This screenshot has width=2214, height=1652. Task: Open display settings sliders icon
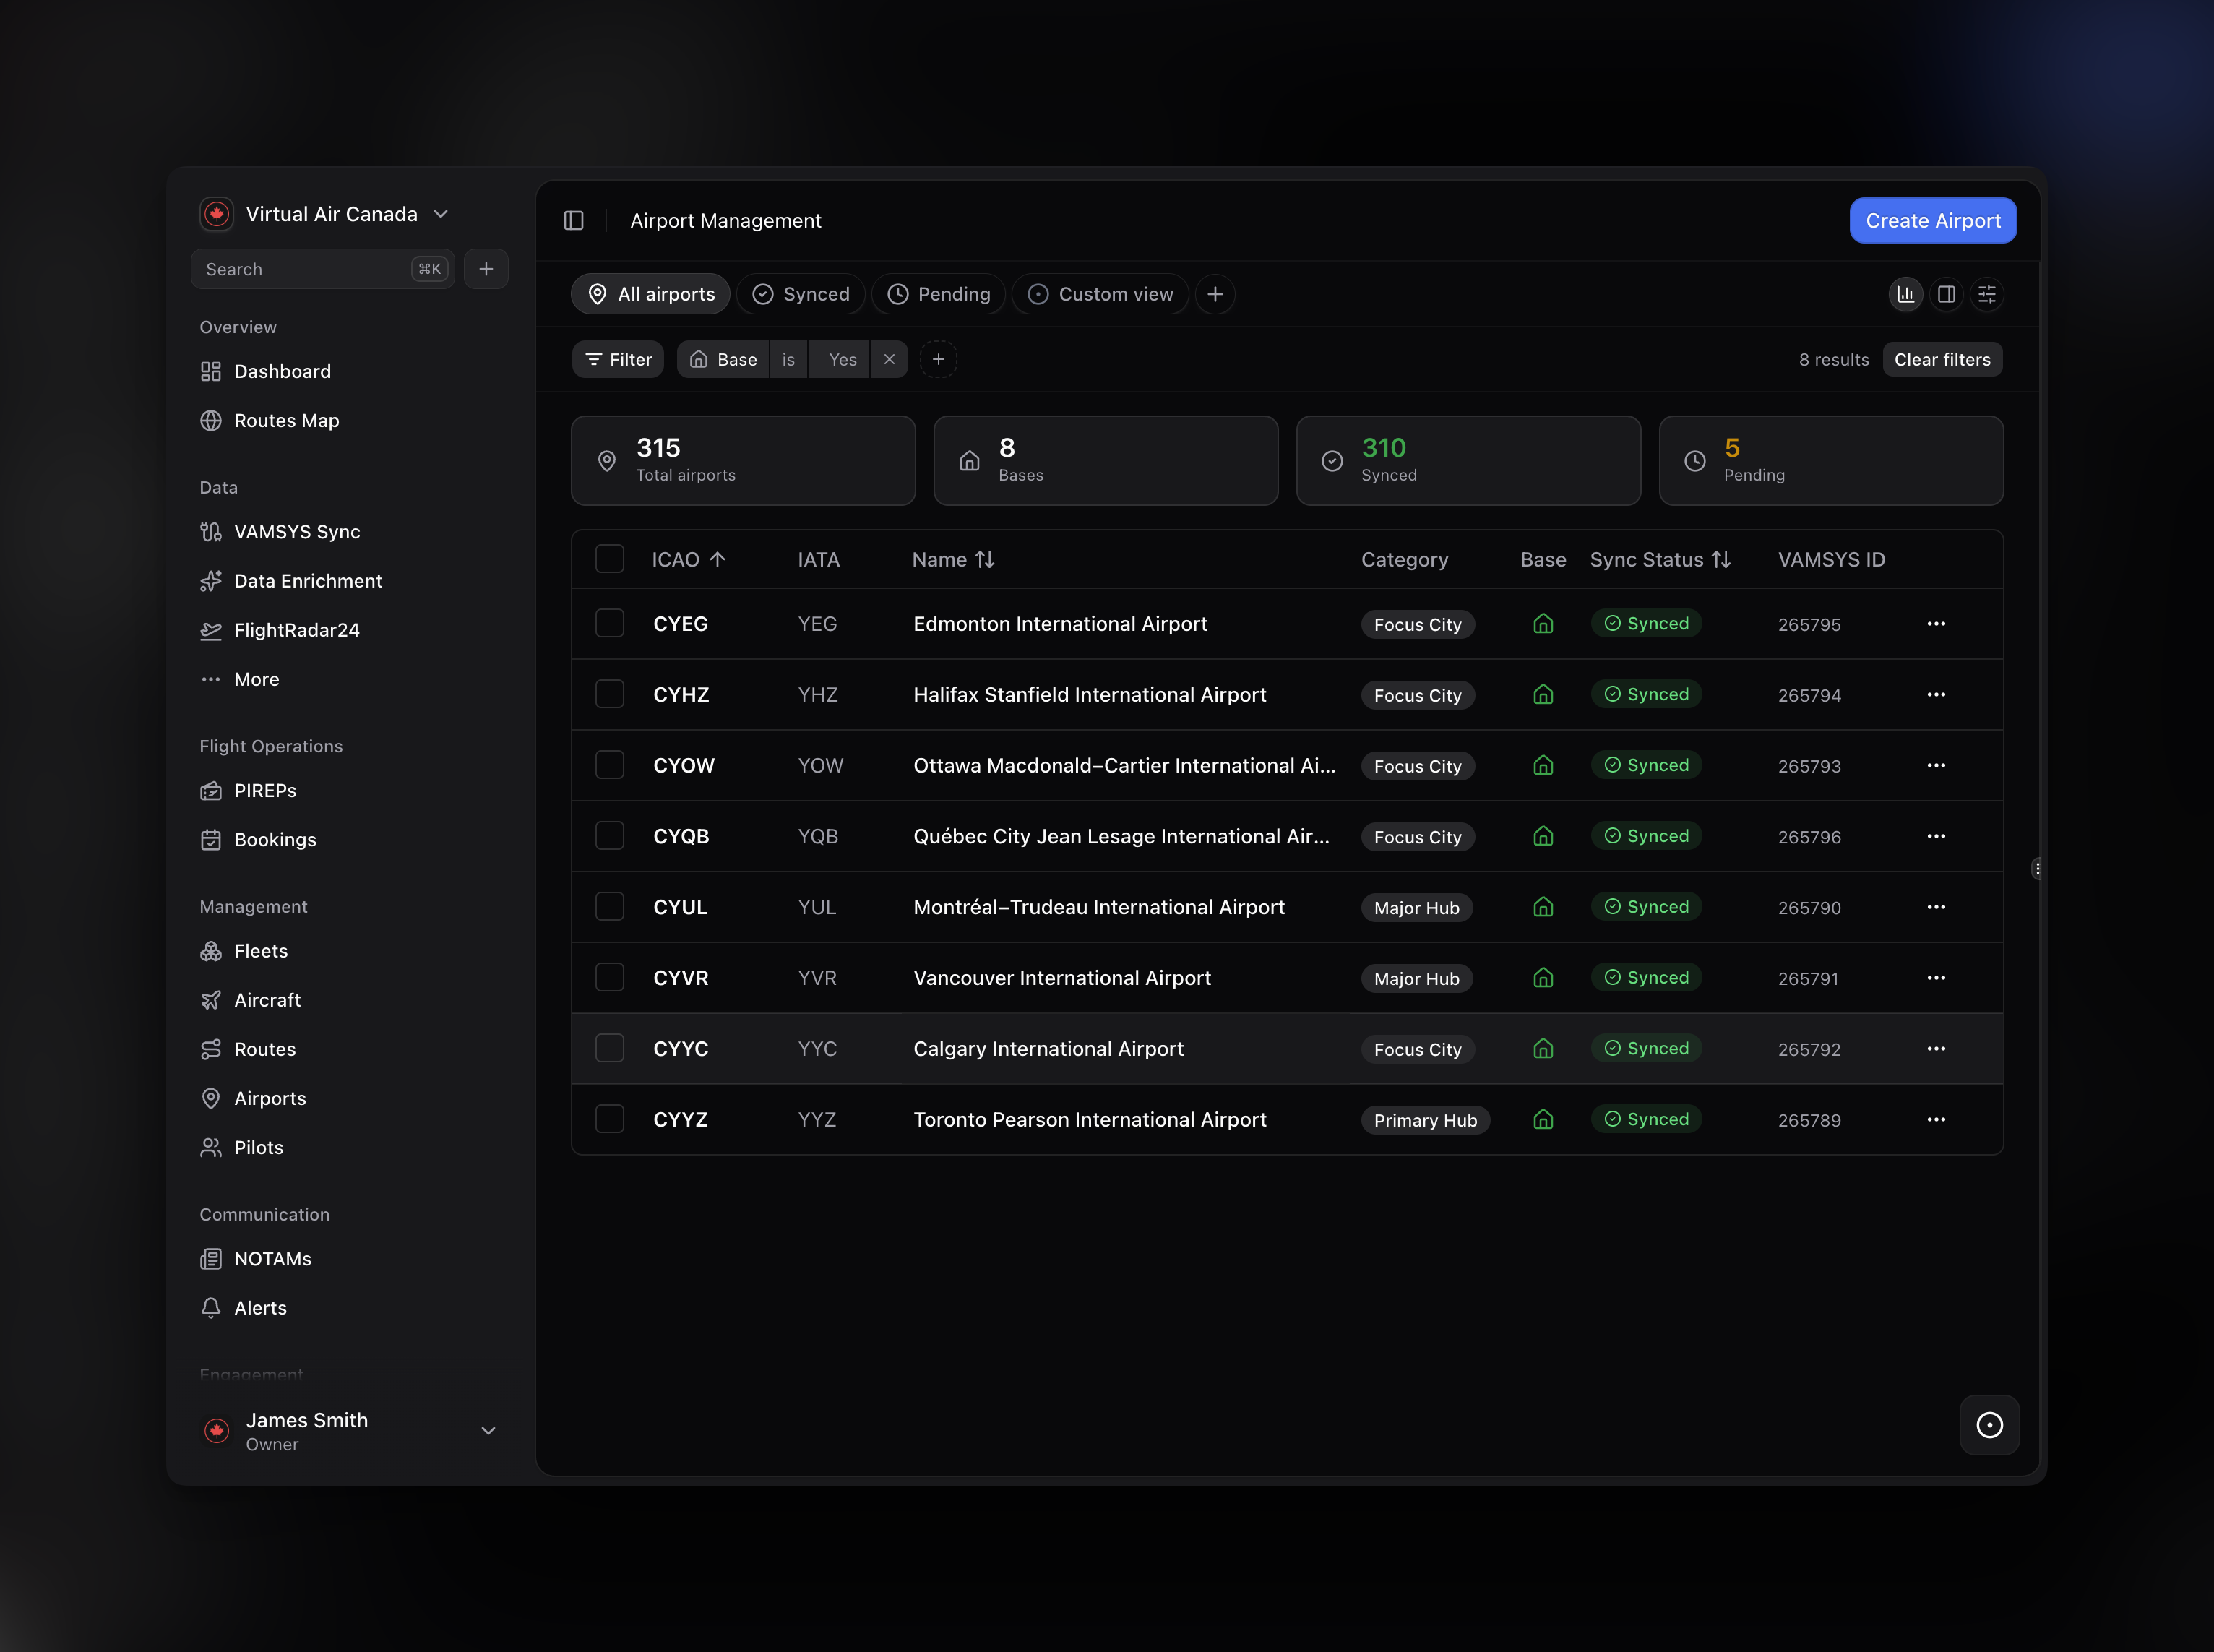pos(1987,294)
